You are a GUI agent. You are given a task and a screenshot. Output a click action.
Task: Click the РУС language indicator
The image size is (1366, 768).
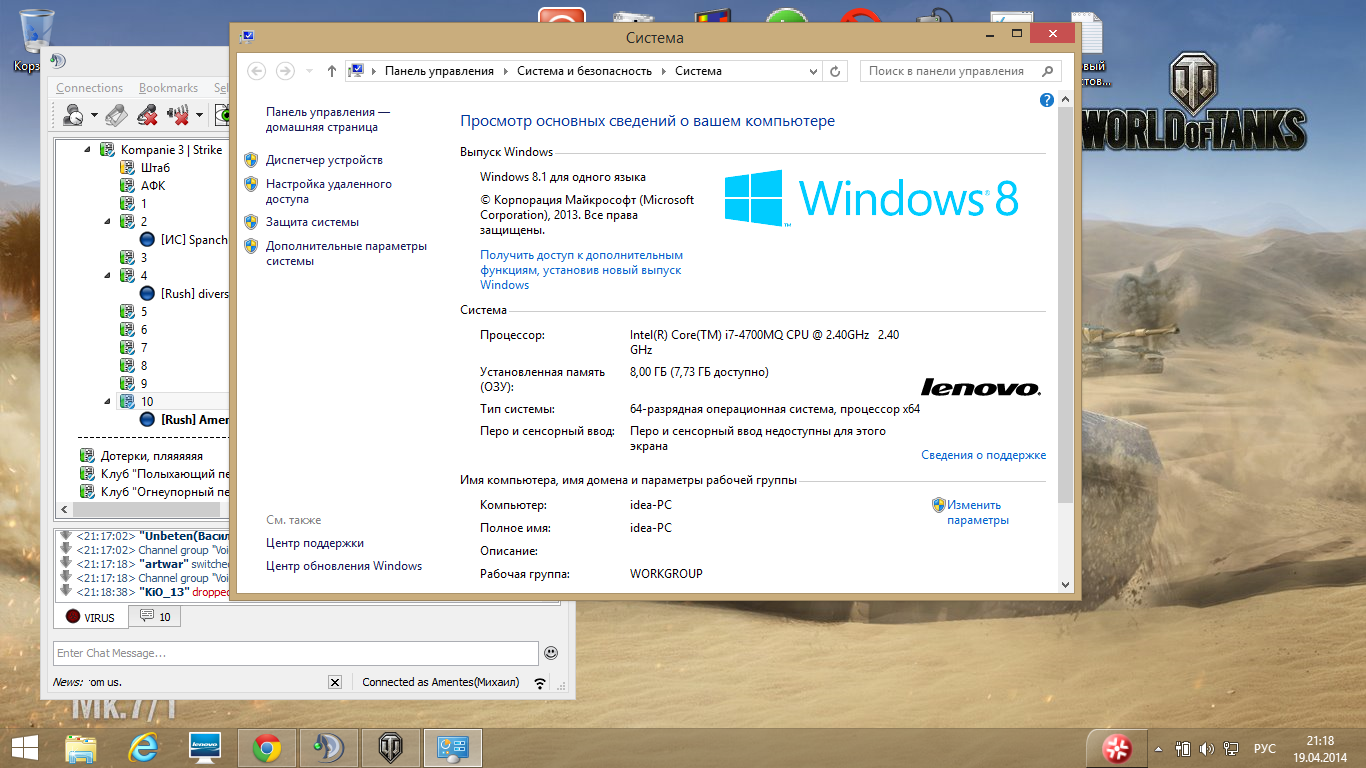(x=1264, y=748)
